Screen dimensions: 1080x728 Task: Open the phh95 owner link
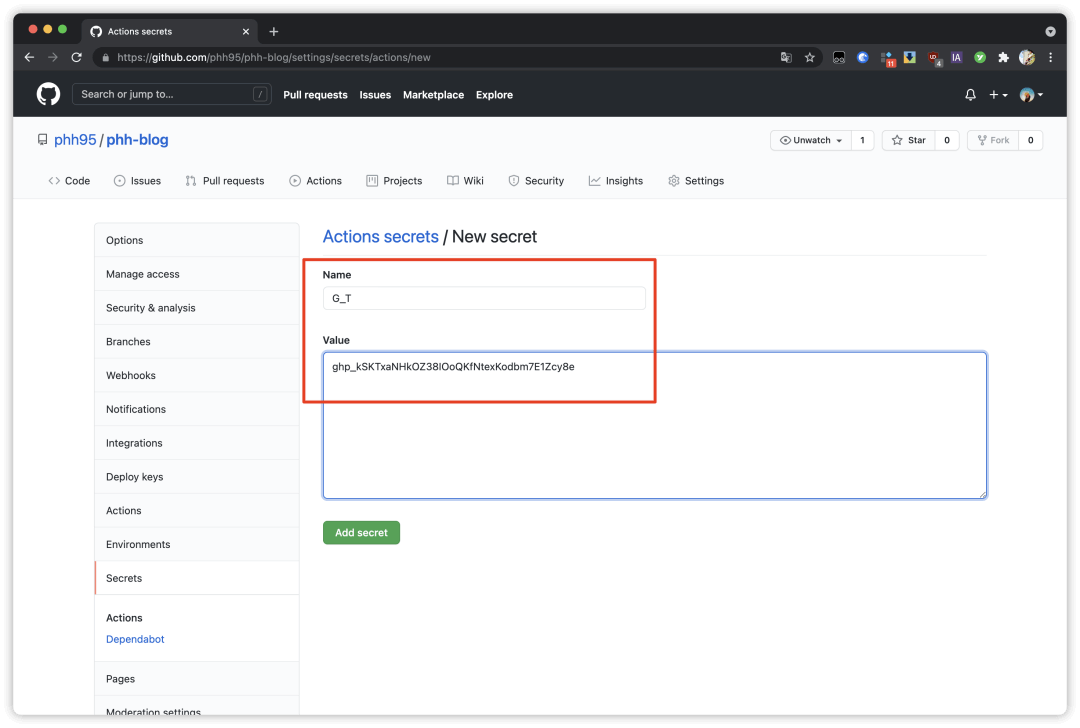coord(75,140)
